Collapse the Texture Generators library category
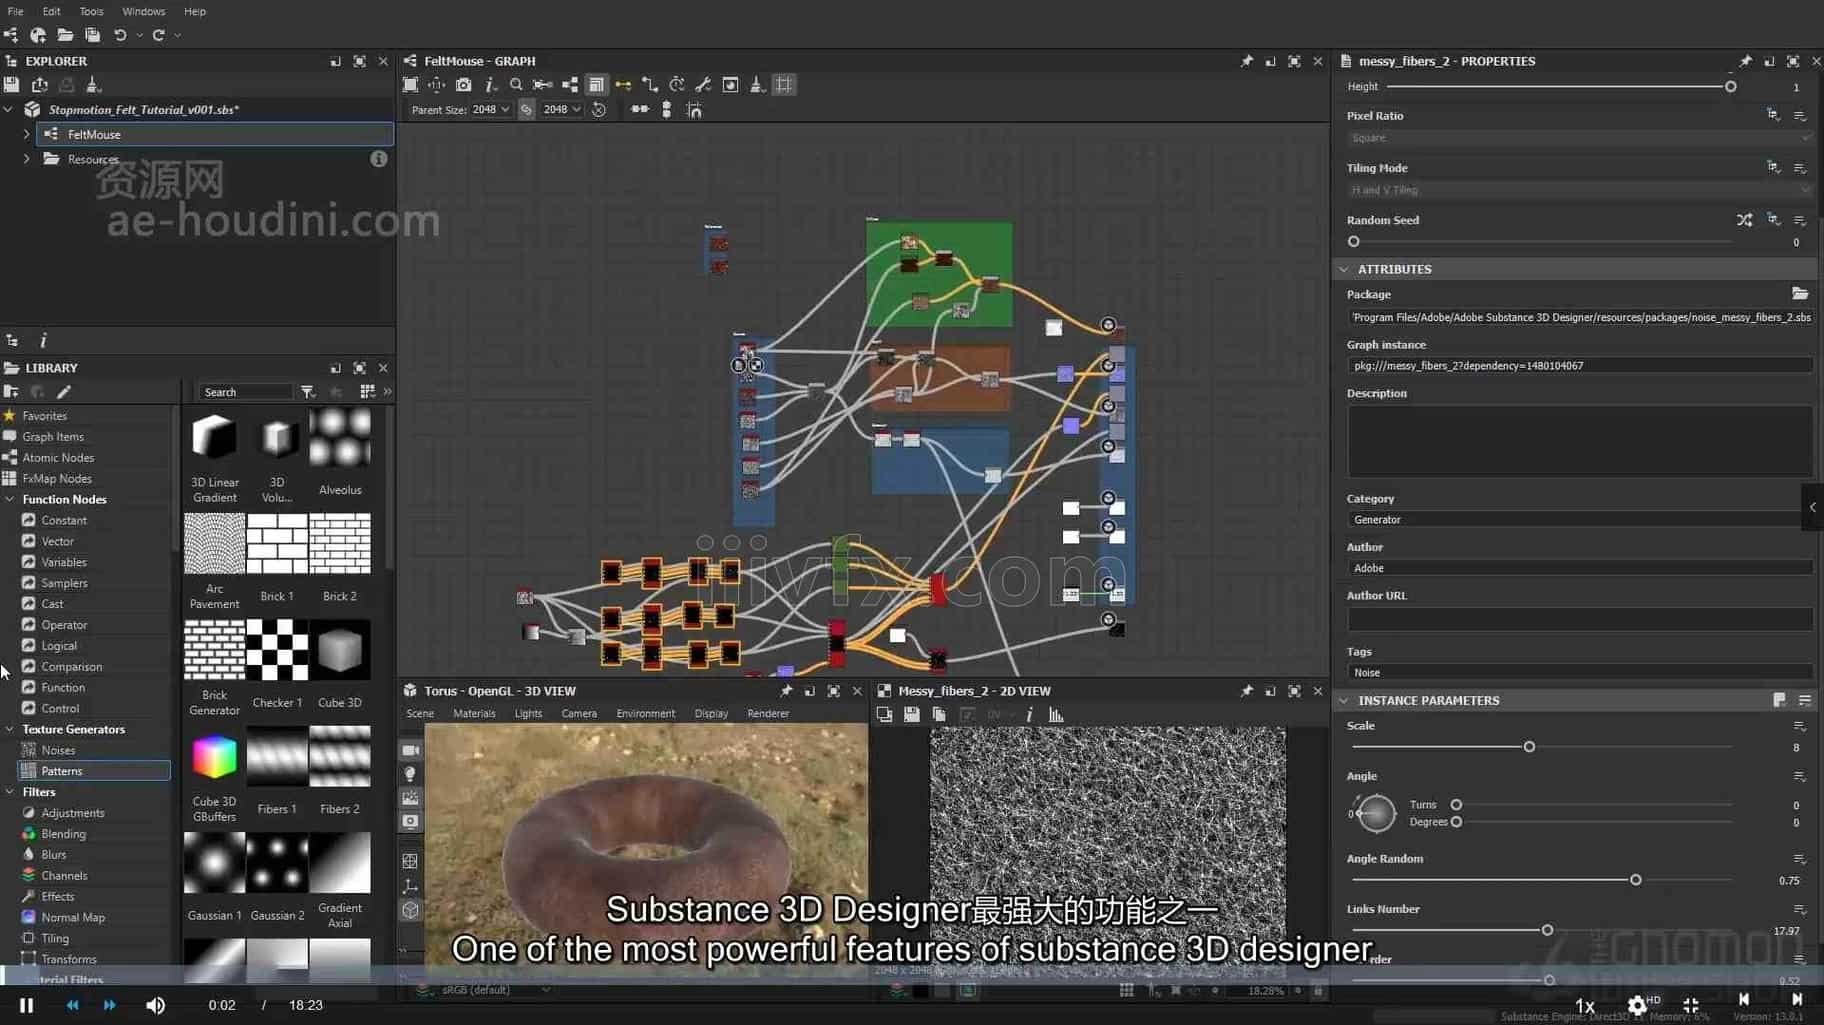This screenshot has height=1025, width=1824. click(x=10, y=729)
